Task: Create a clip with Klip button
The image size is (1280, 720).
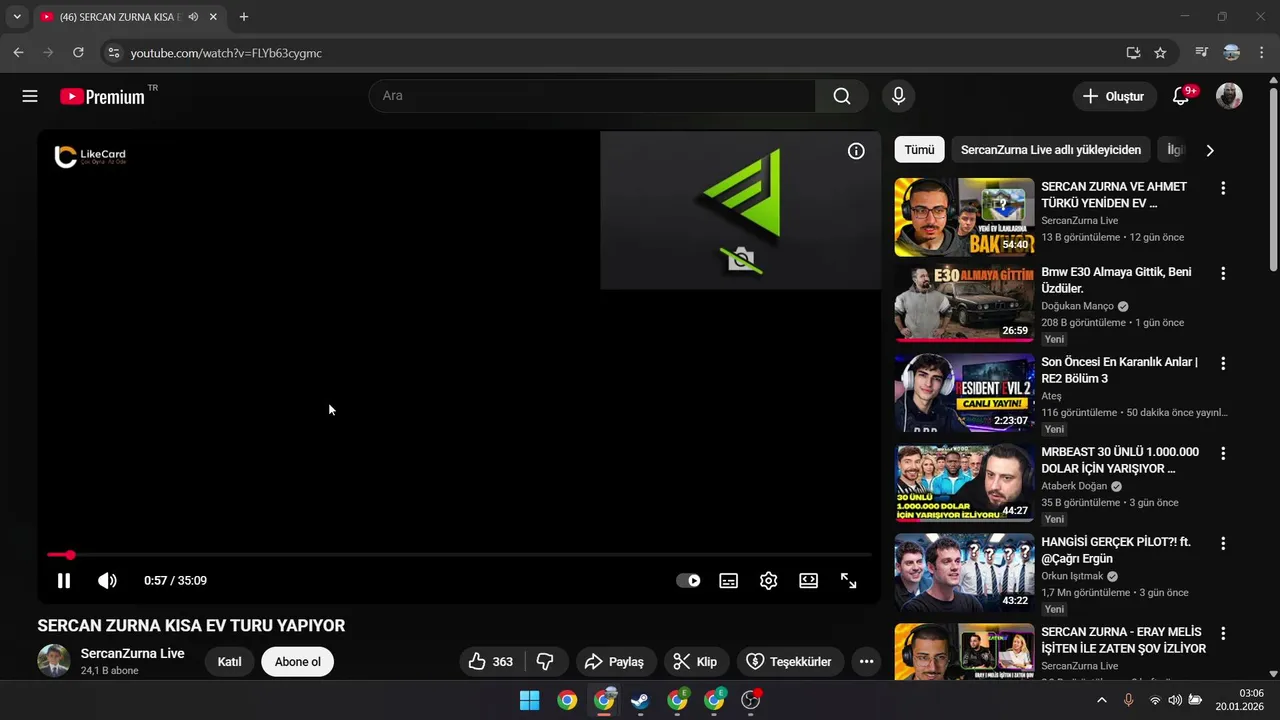Action: pyautogui.click(x=695, y=661)
